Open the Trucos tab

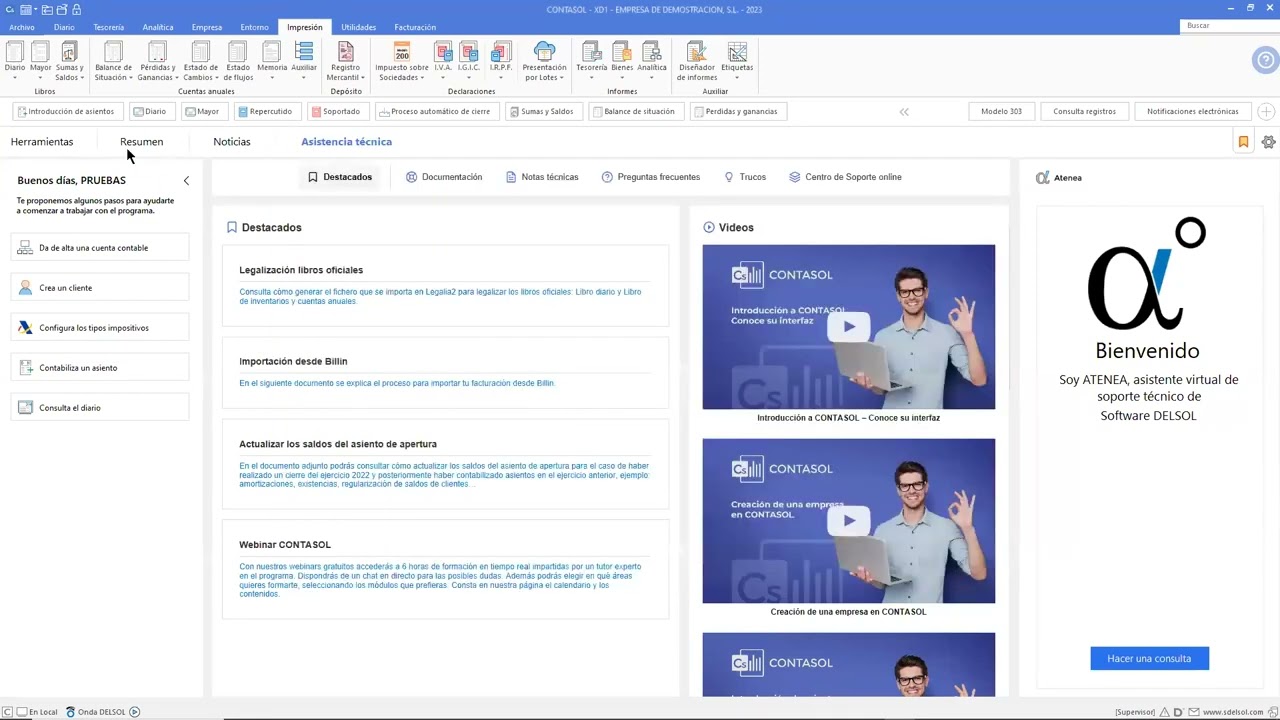[x=745, y=177]
